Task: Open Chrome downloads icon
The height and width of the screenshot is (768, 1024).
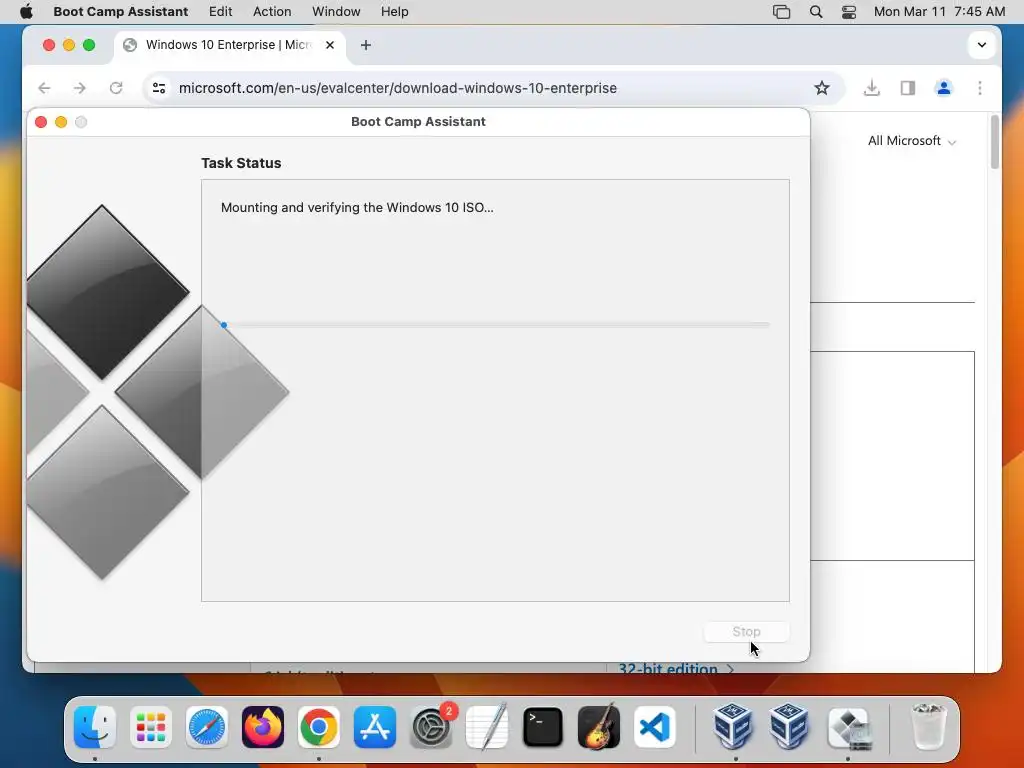Action: click(871, 88)
